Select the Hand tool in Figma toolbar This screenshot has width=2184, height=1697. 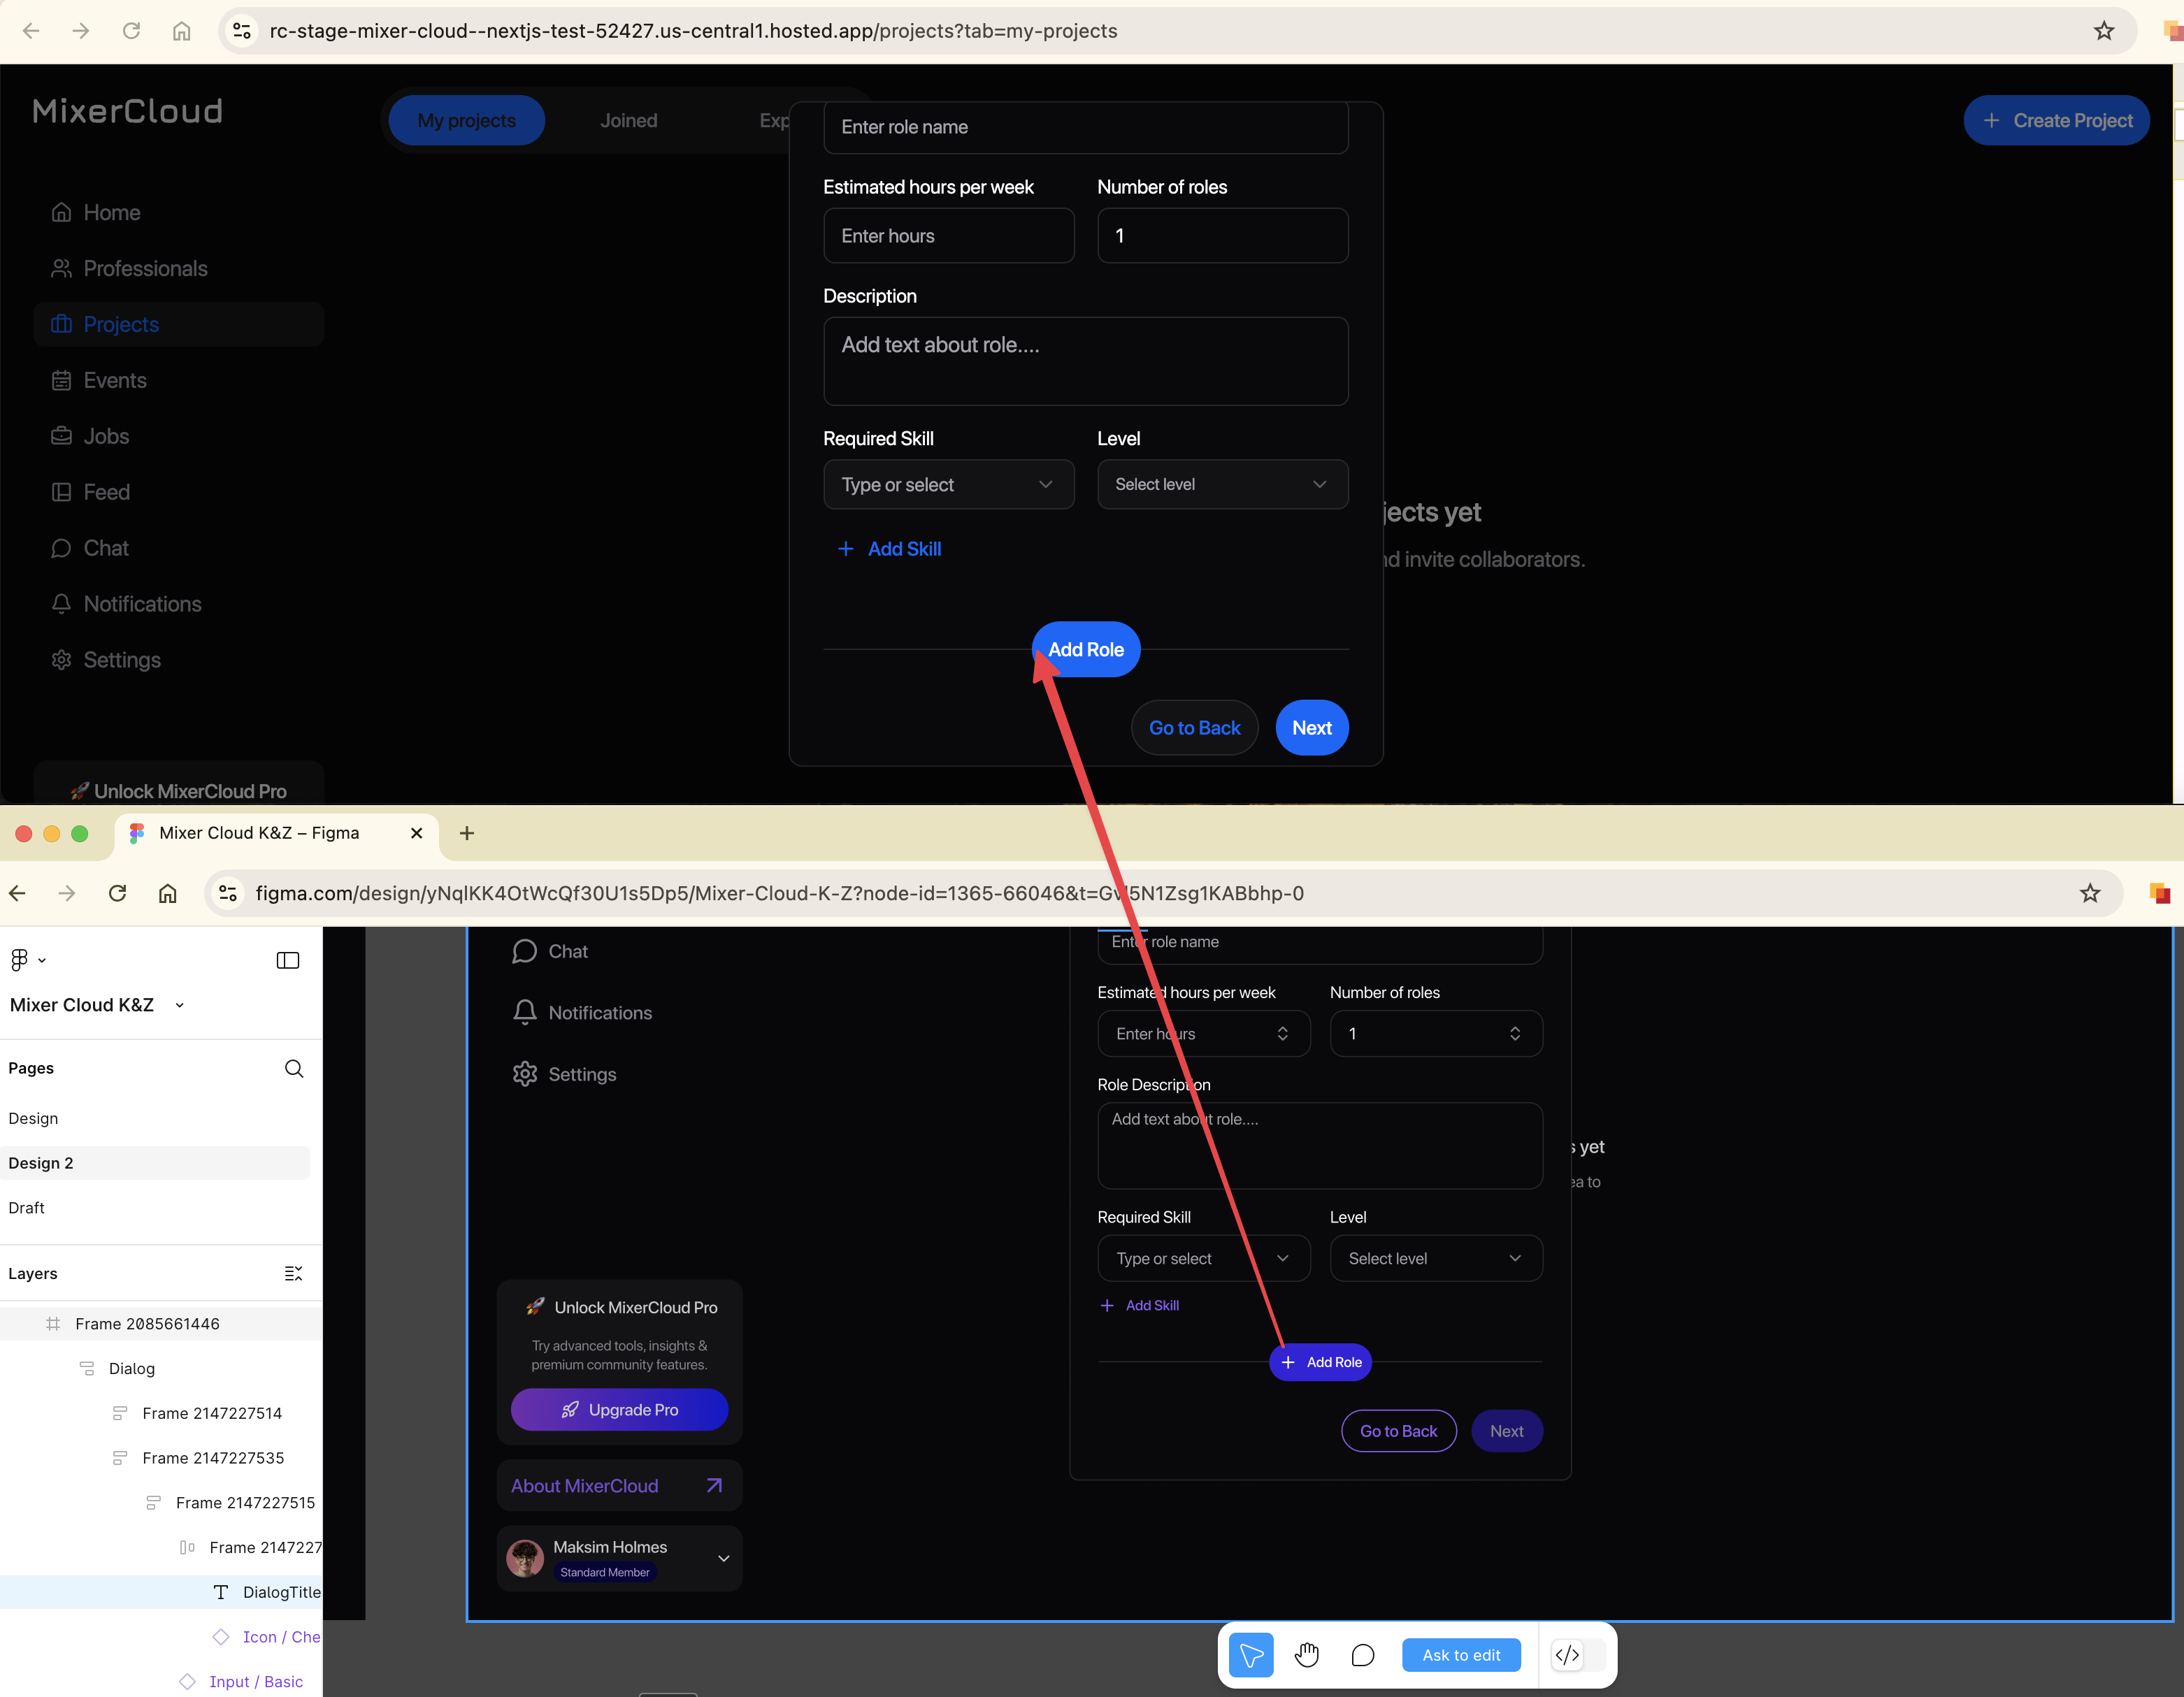click(x=1307, y=1655)
